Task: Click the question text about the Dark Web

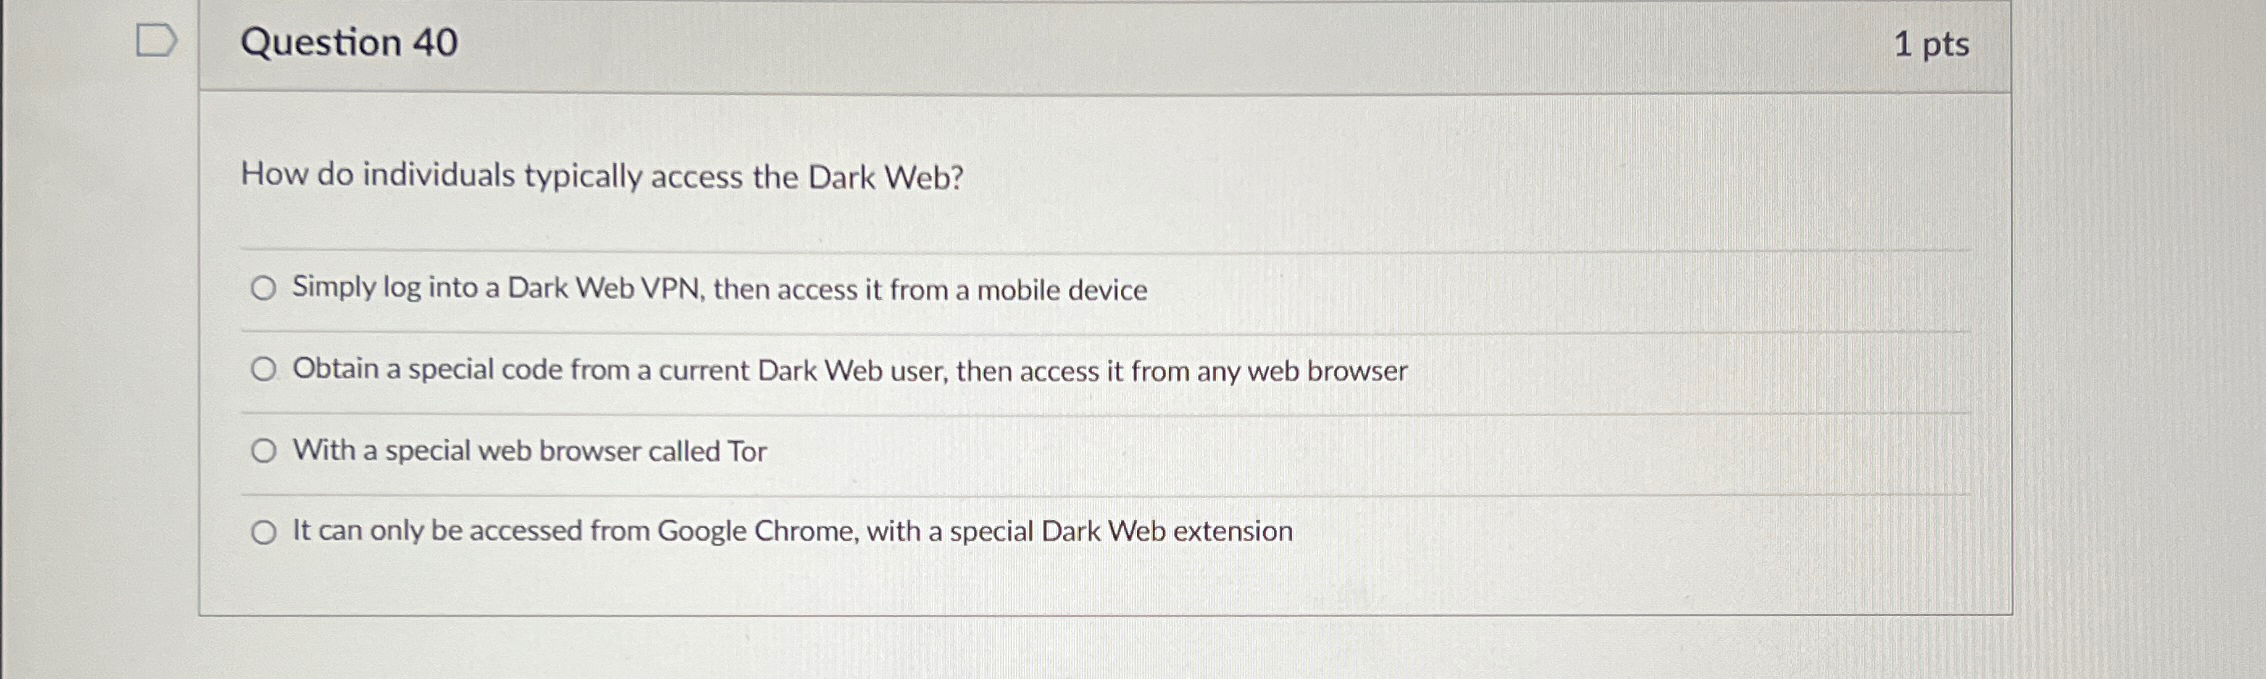Action: tap(600, 177)
